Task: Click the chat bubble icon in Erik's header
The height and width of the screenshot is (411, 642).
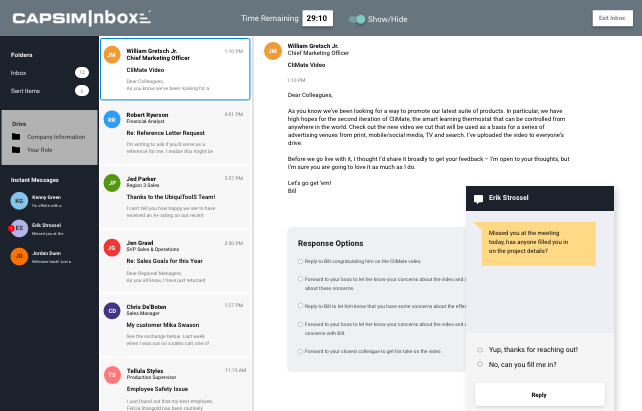Action: (478, 199)
